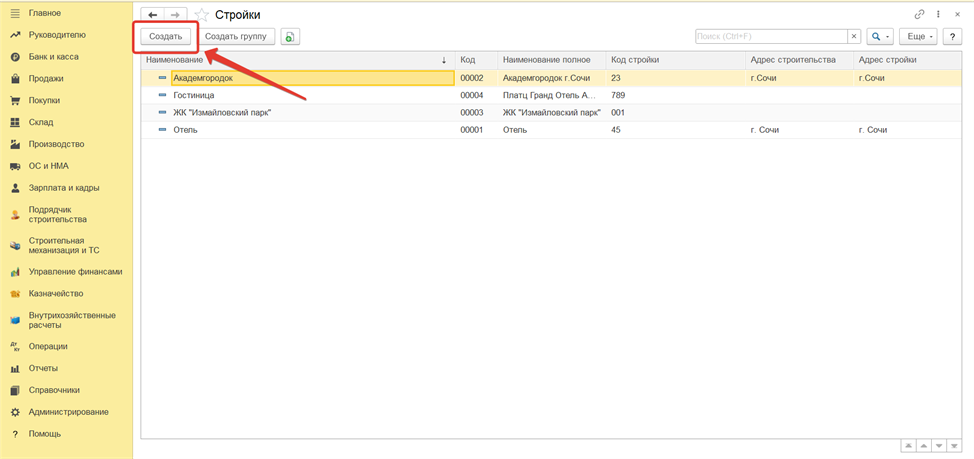Click into the Поиск search field
Viewport: 974px width, 459px height.
pyautogui.click(x=770, y=37)
